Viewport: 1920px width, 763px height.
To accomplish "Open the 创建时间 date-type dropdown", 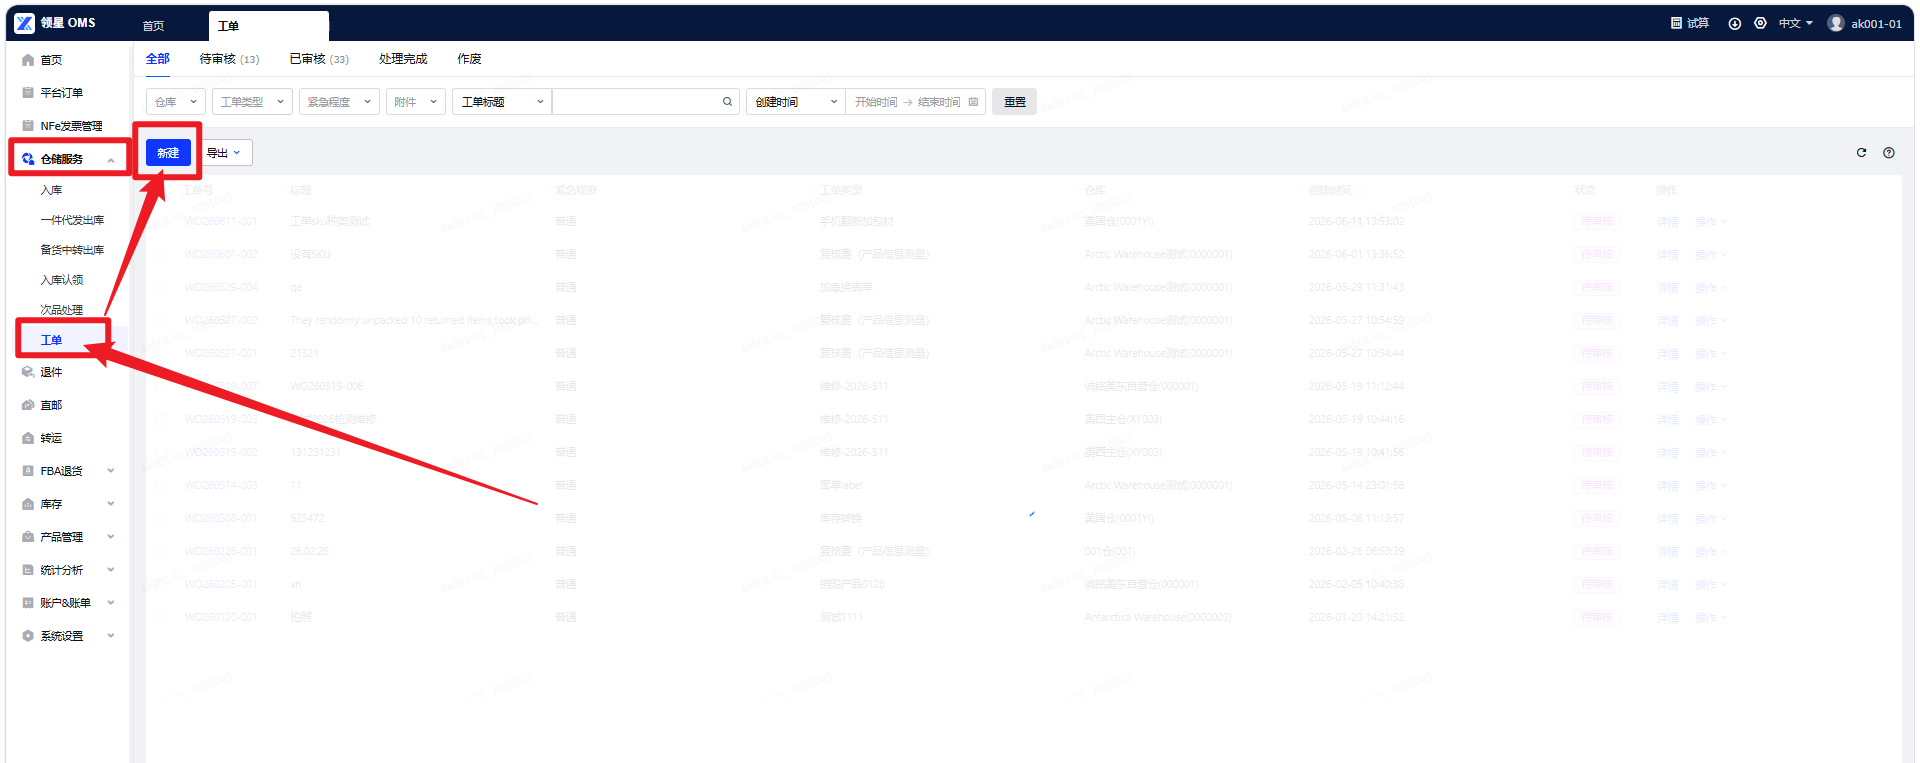I will (x=796, y=102).
